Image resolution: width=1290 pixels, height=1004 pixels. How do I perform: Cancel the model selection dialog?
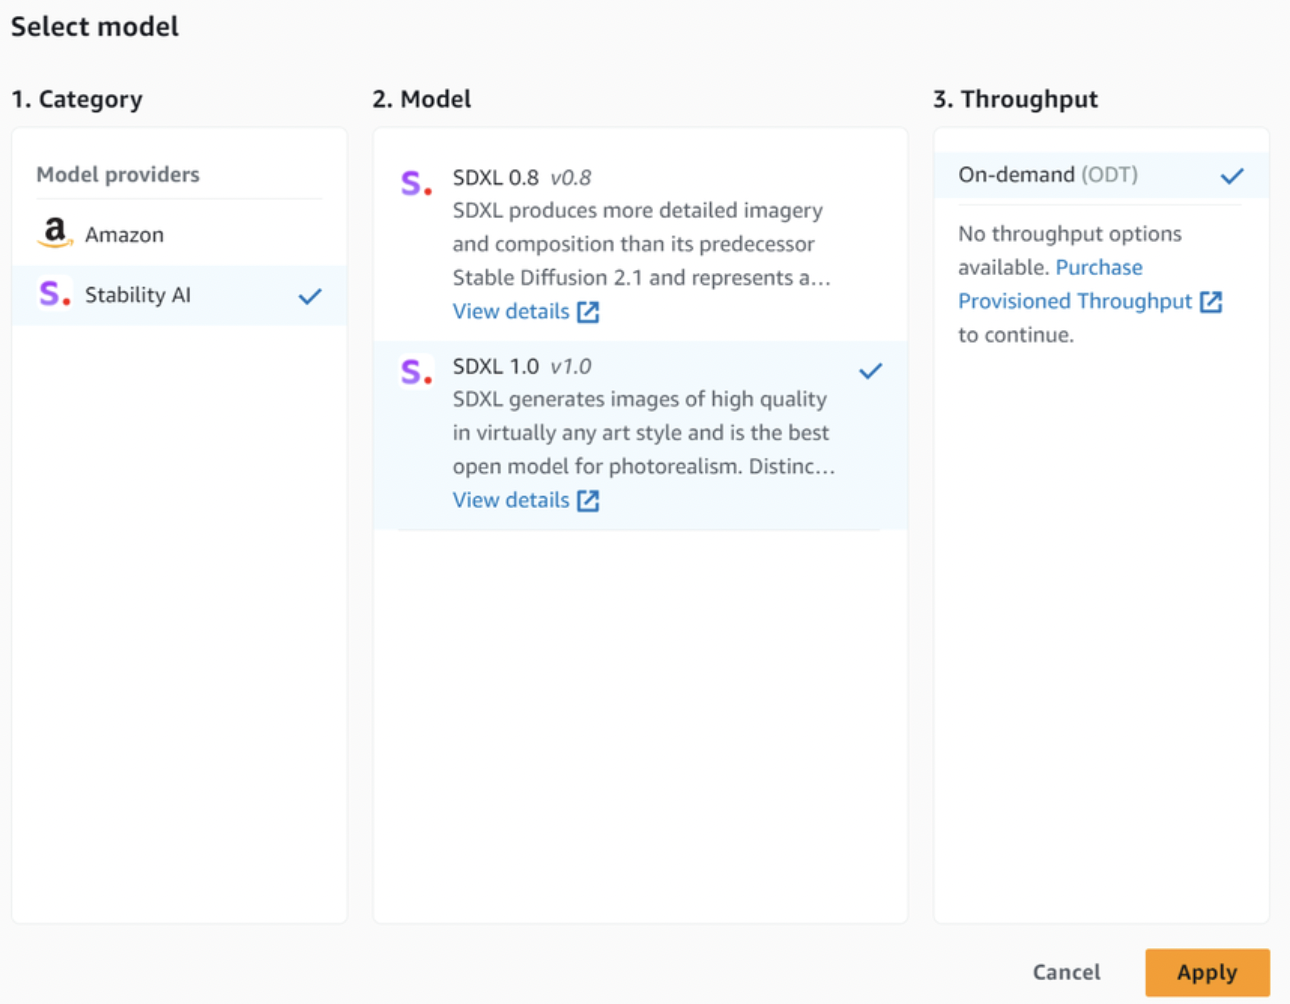point(1066,972)
